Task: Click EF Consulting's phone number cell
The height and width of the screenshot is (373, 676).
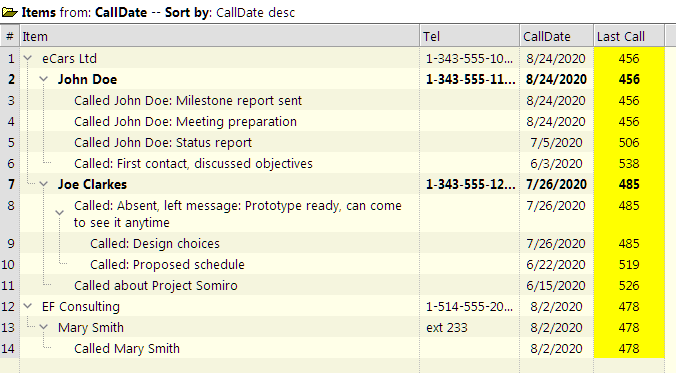Action: tap(469, 307)
